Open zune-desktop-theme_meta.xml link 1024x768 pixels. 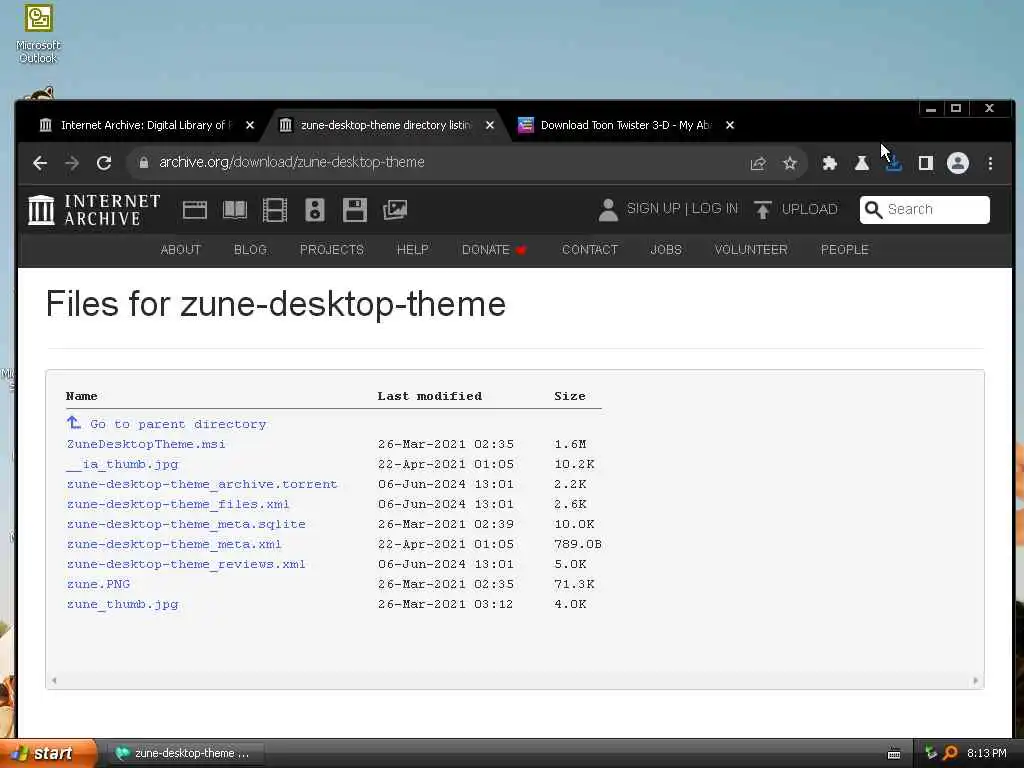point(174,544)
